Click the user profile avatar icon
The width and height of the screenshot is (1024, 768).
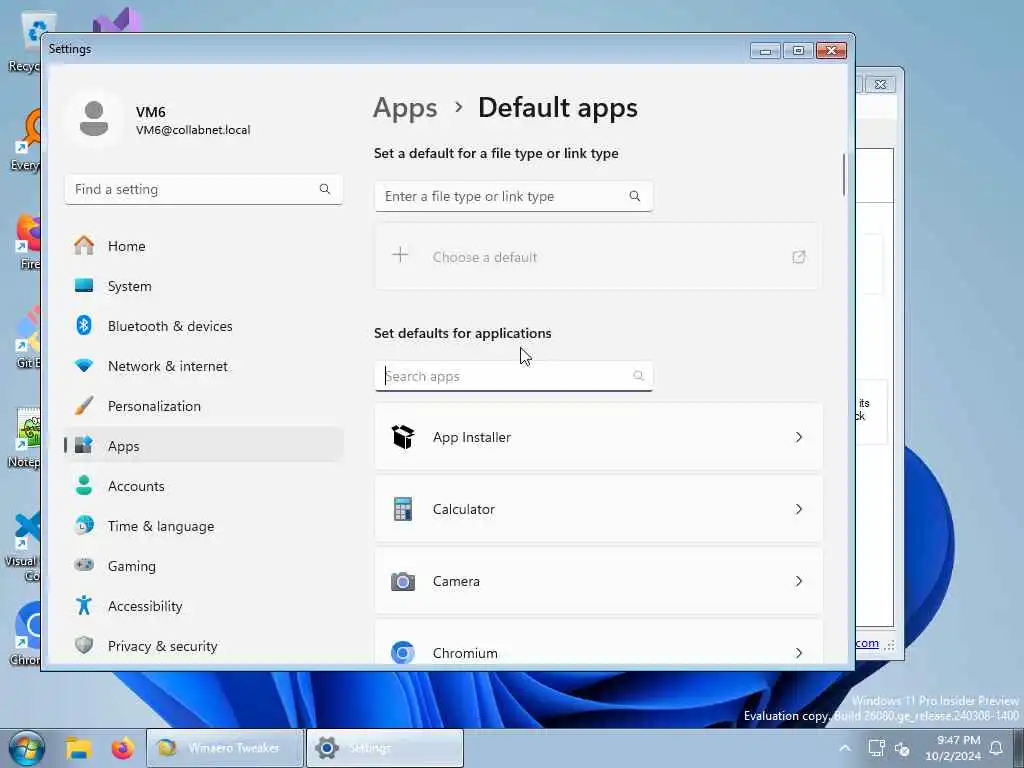click(x=94, y=119)
